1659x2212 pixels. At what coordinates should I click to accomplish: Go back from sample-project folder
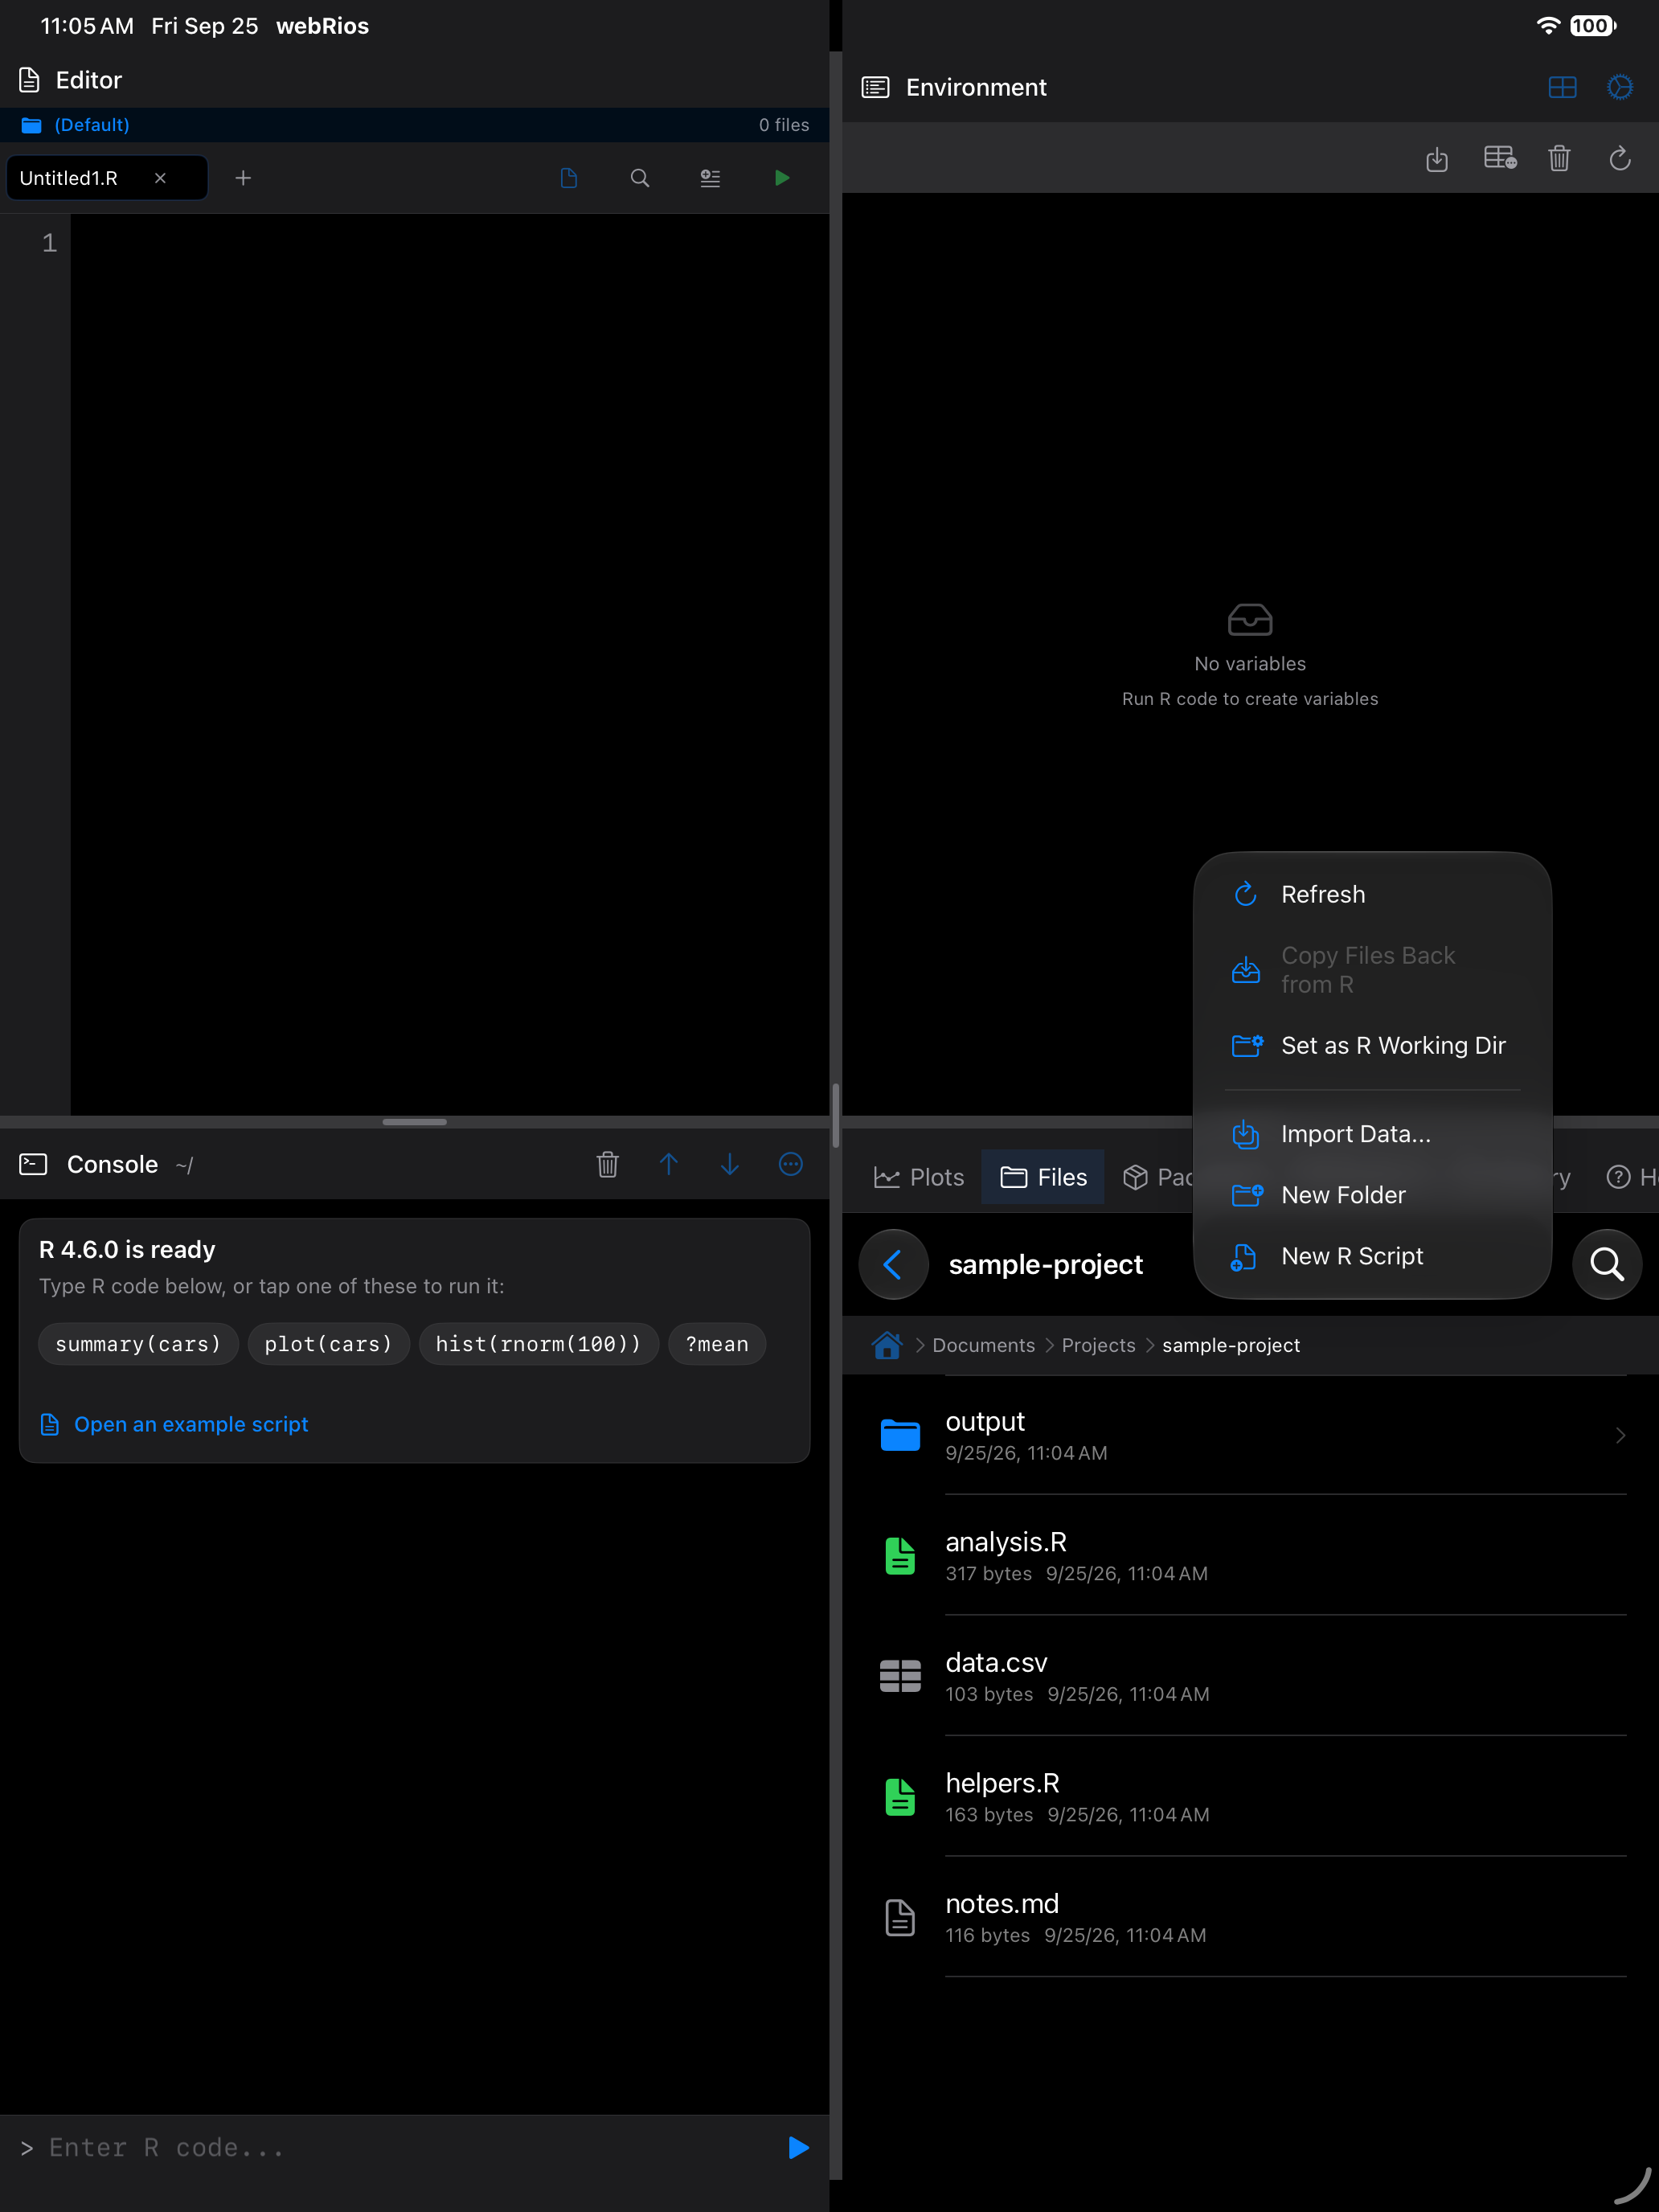[893, 1264]
